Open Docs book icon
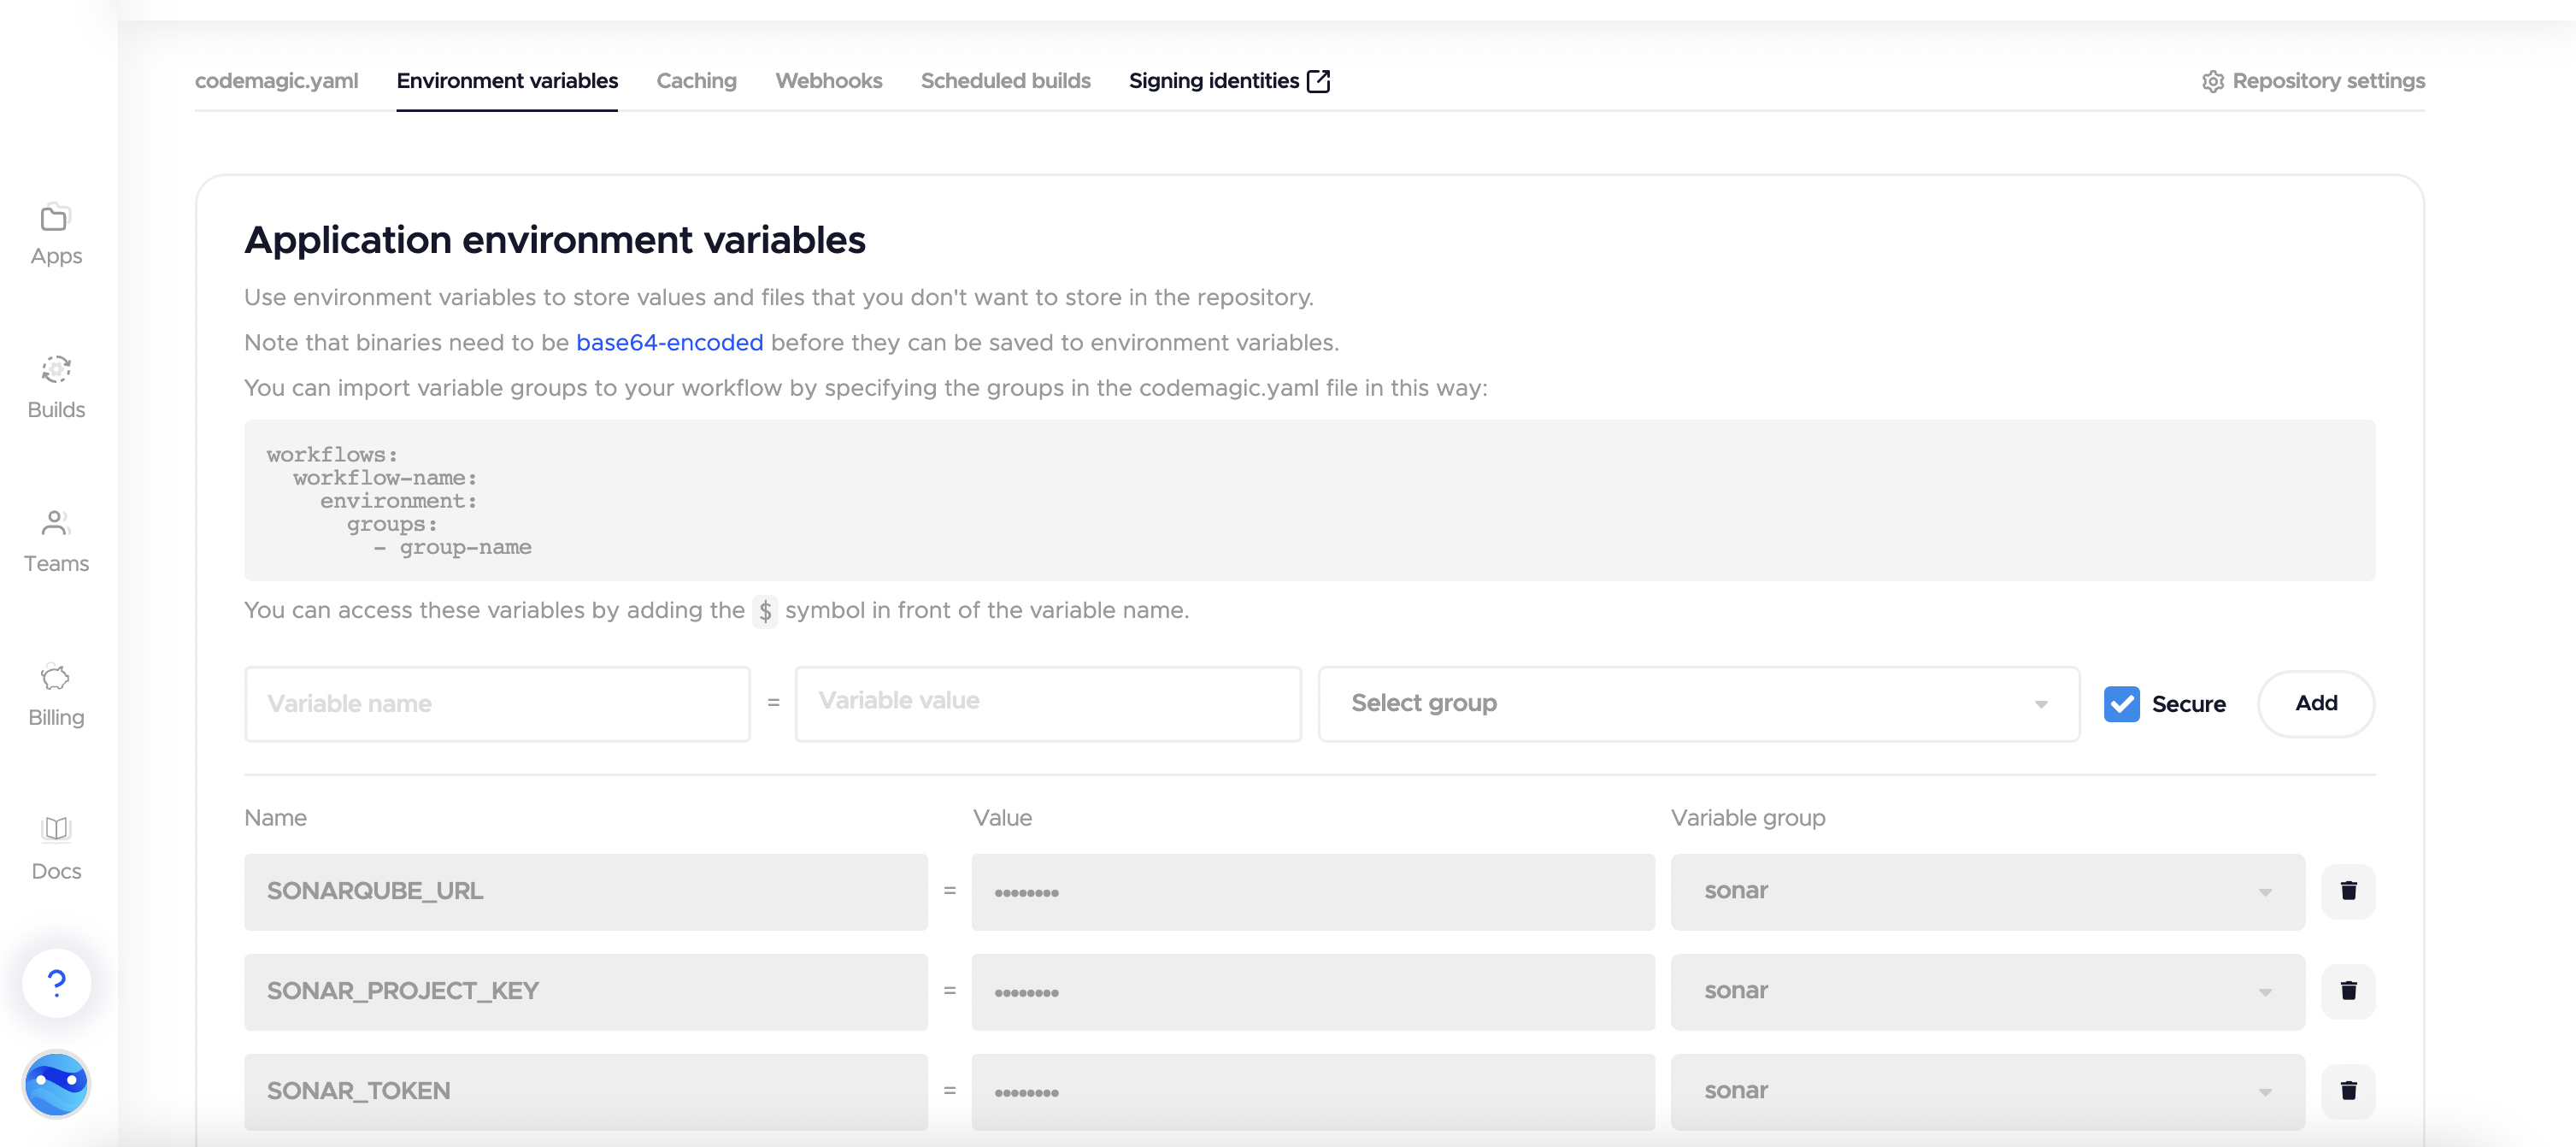Viewport: 2576px width, 1147px height. [x=55, y=829]
